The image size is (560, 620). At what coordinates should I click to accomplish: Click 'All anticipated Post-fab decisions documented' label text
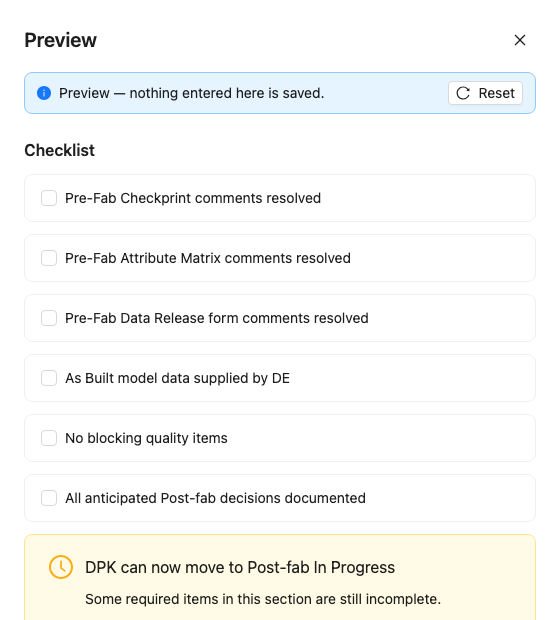(216, 498)
